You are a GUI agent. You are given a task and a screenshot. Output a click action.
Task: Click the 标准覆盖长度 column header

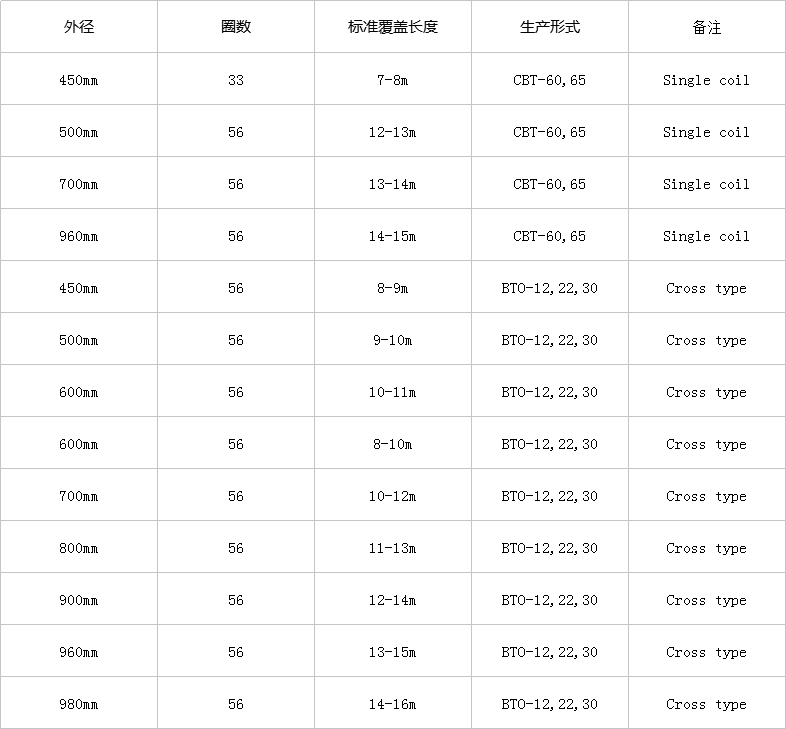point(392,27)
